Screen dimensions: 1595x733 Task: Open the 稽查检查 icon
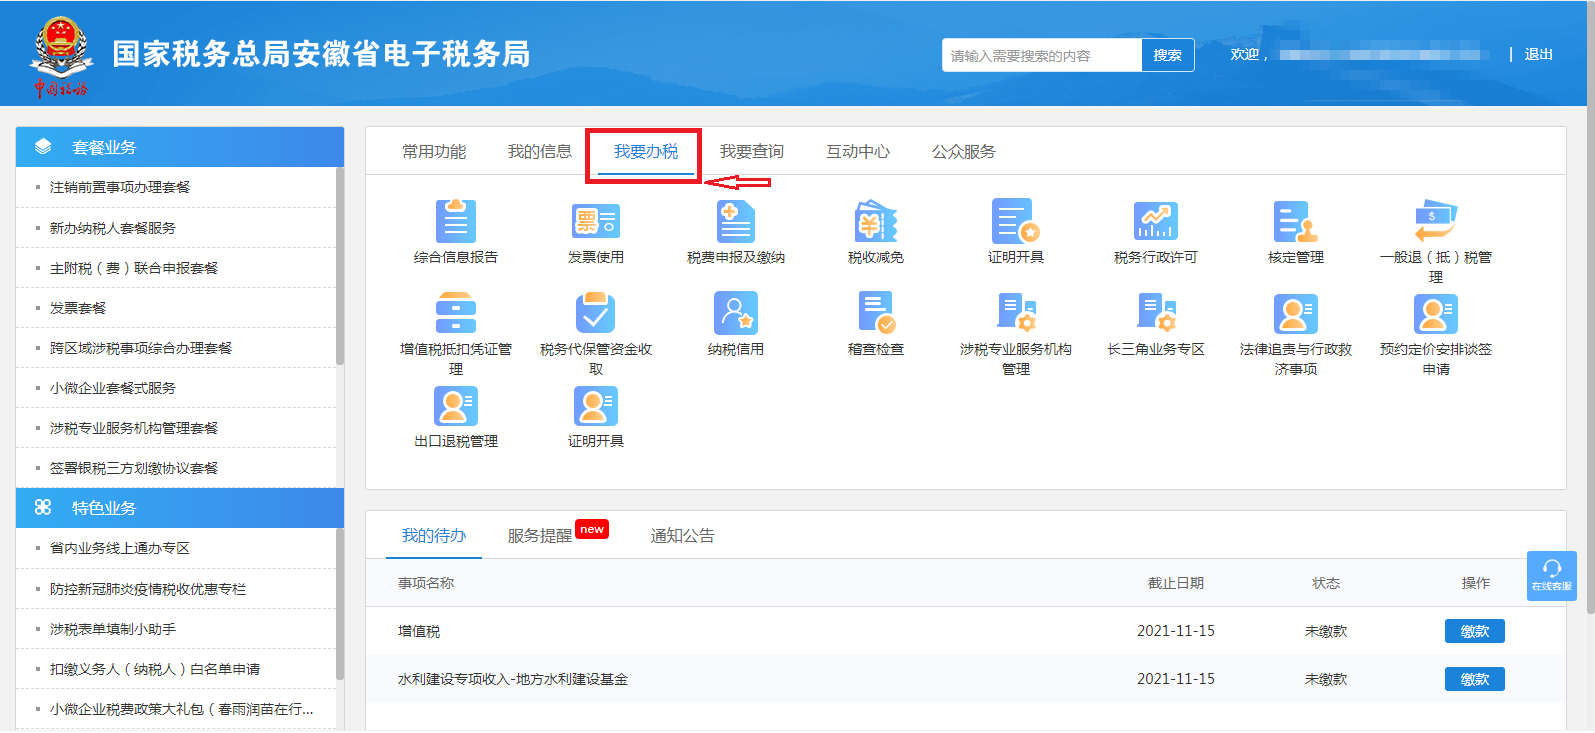click(876, 313)
